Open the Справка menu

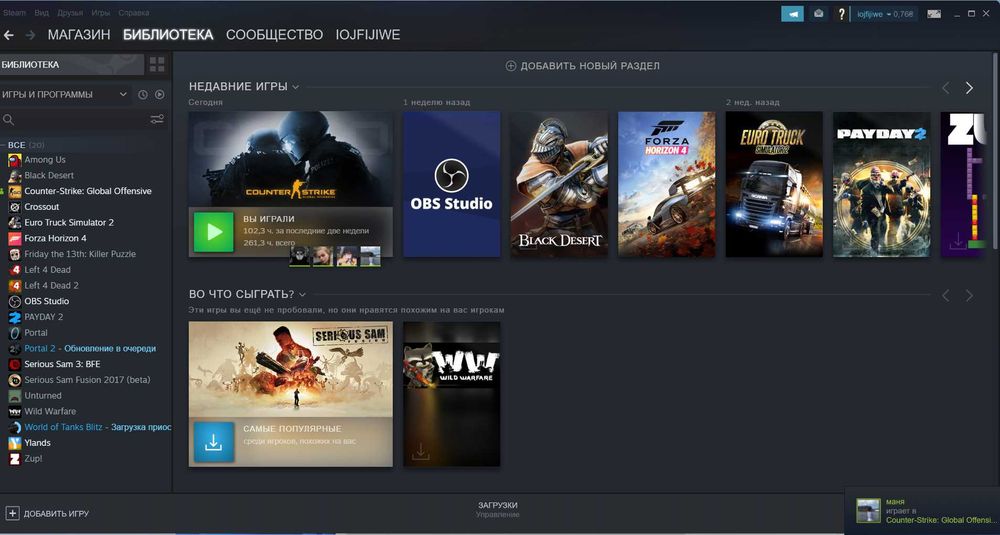point(134,13)
